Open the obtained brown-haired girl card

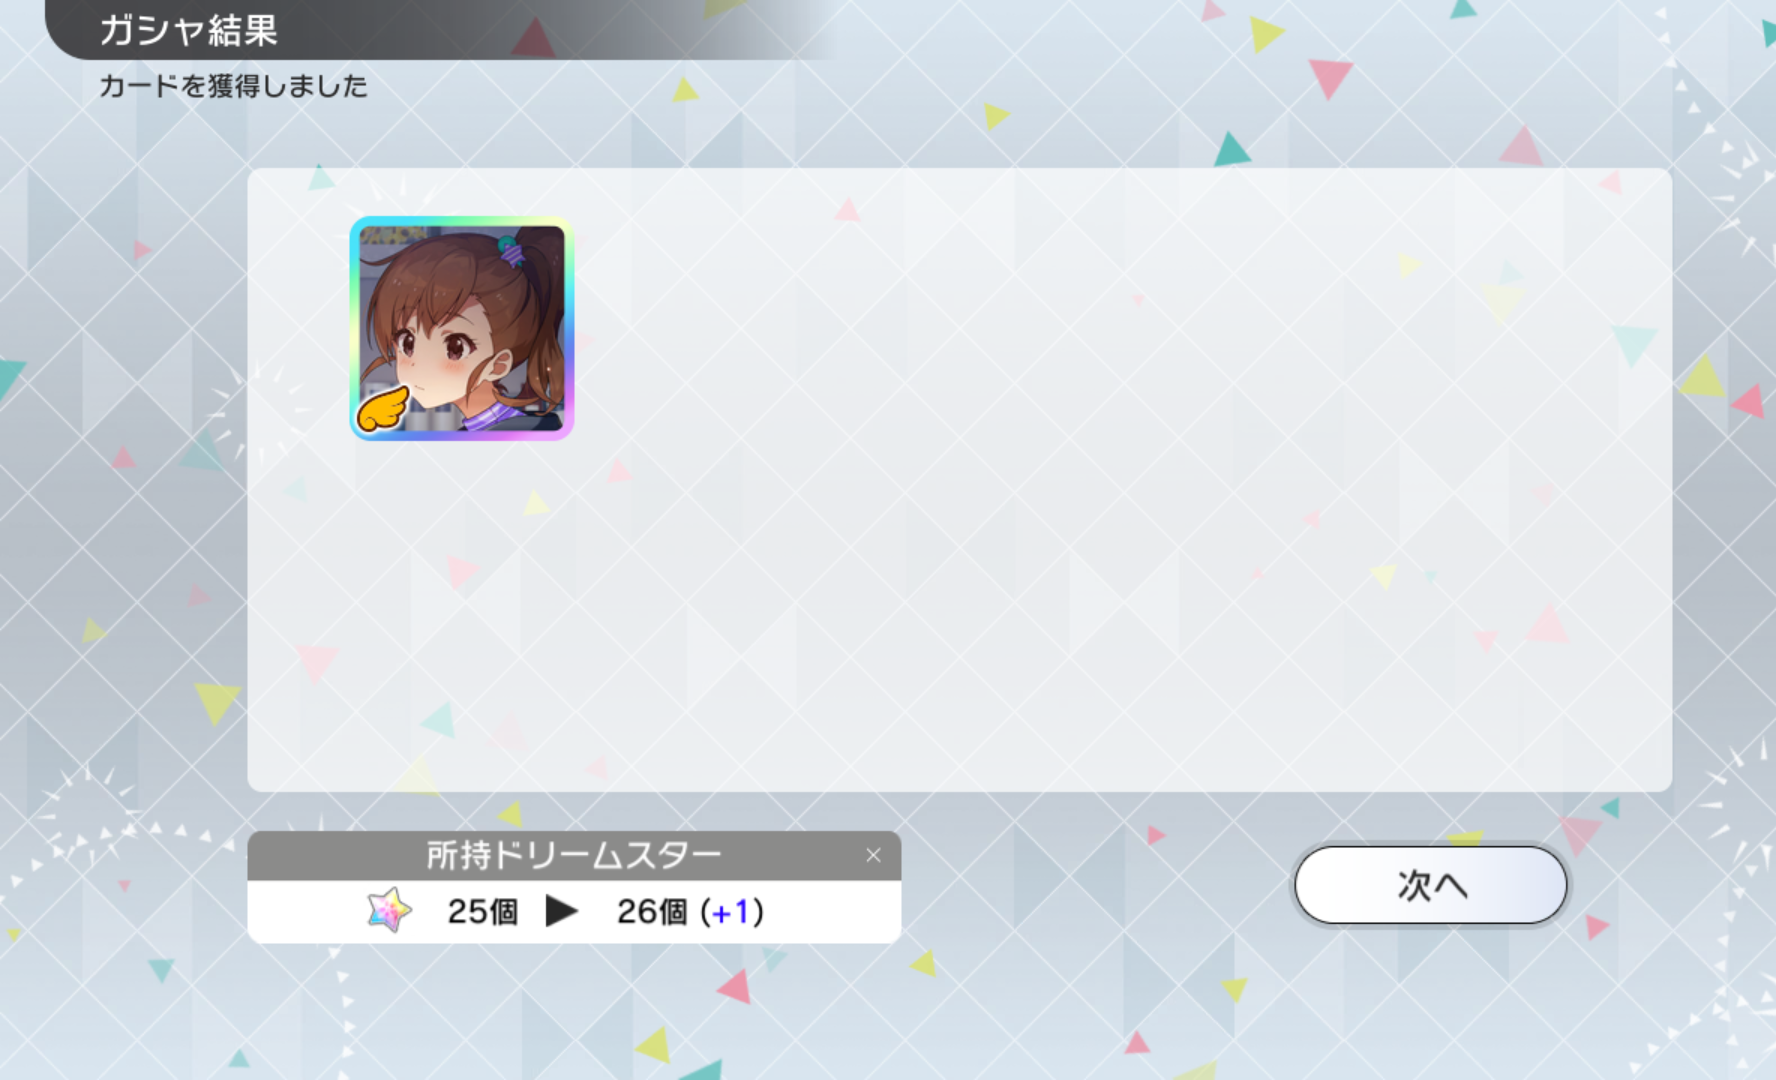click(x=462, y=328)
